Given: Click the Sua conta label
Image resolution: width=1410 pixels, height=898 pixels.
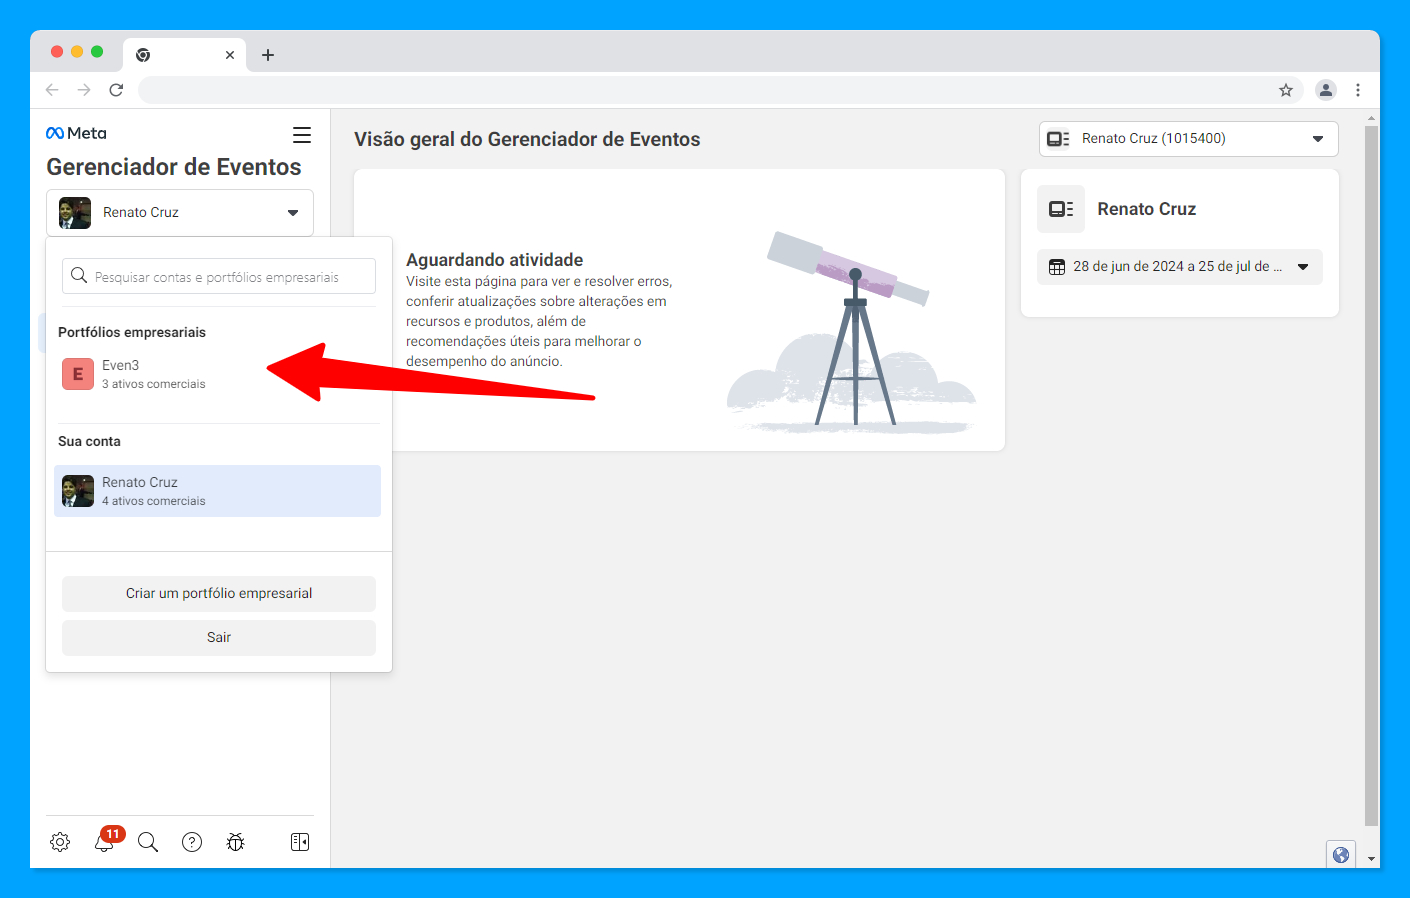Looking at the screenshot, I should (x=89, y=441).
